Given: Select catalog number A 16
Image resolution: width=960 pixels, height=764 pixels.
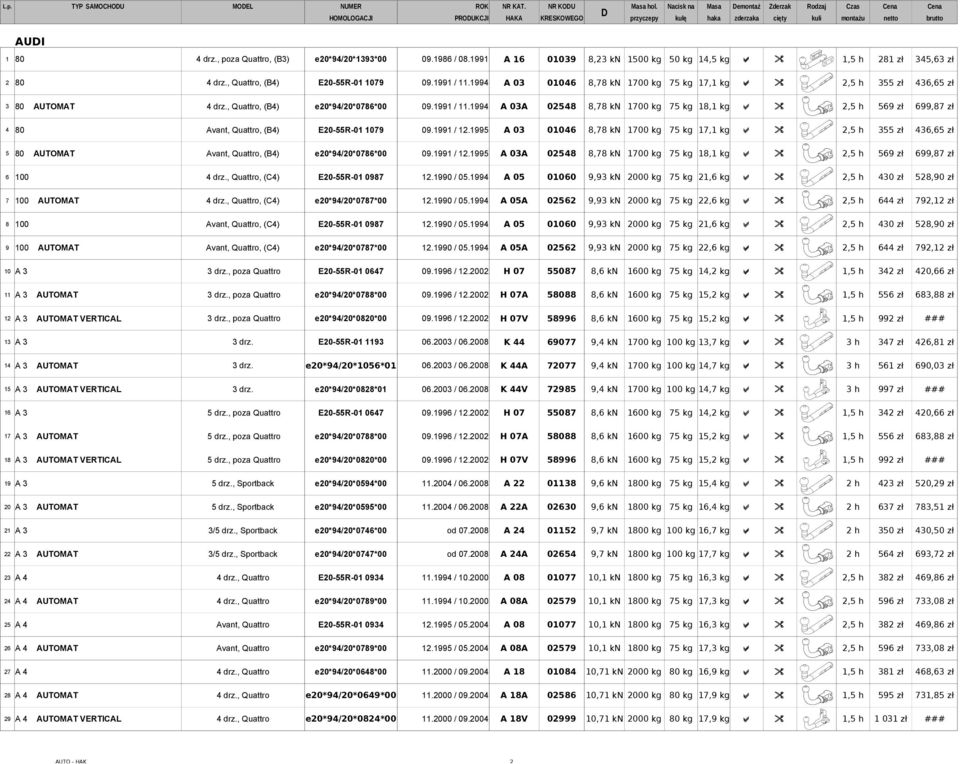Looking at the screenshot, I should [514, 59].
